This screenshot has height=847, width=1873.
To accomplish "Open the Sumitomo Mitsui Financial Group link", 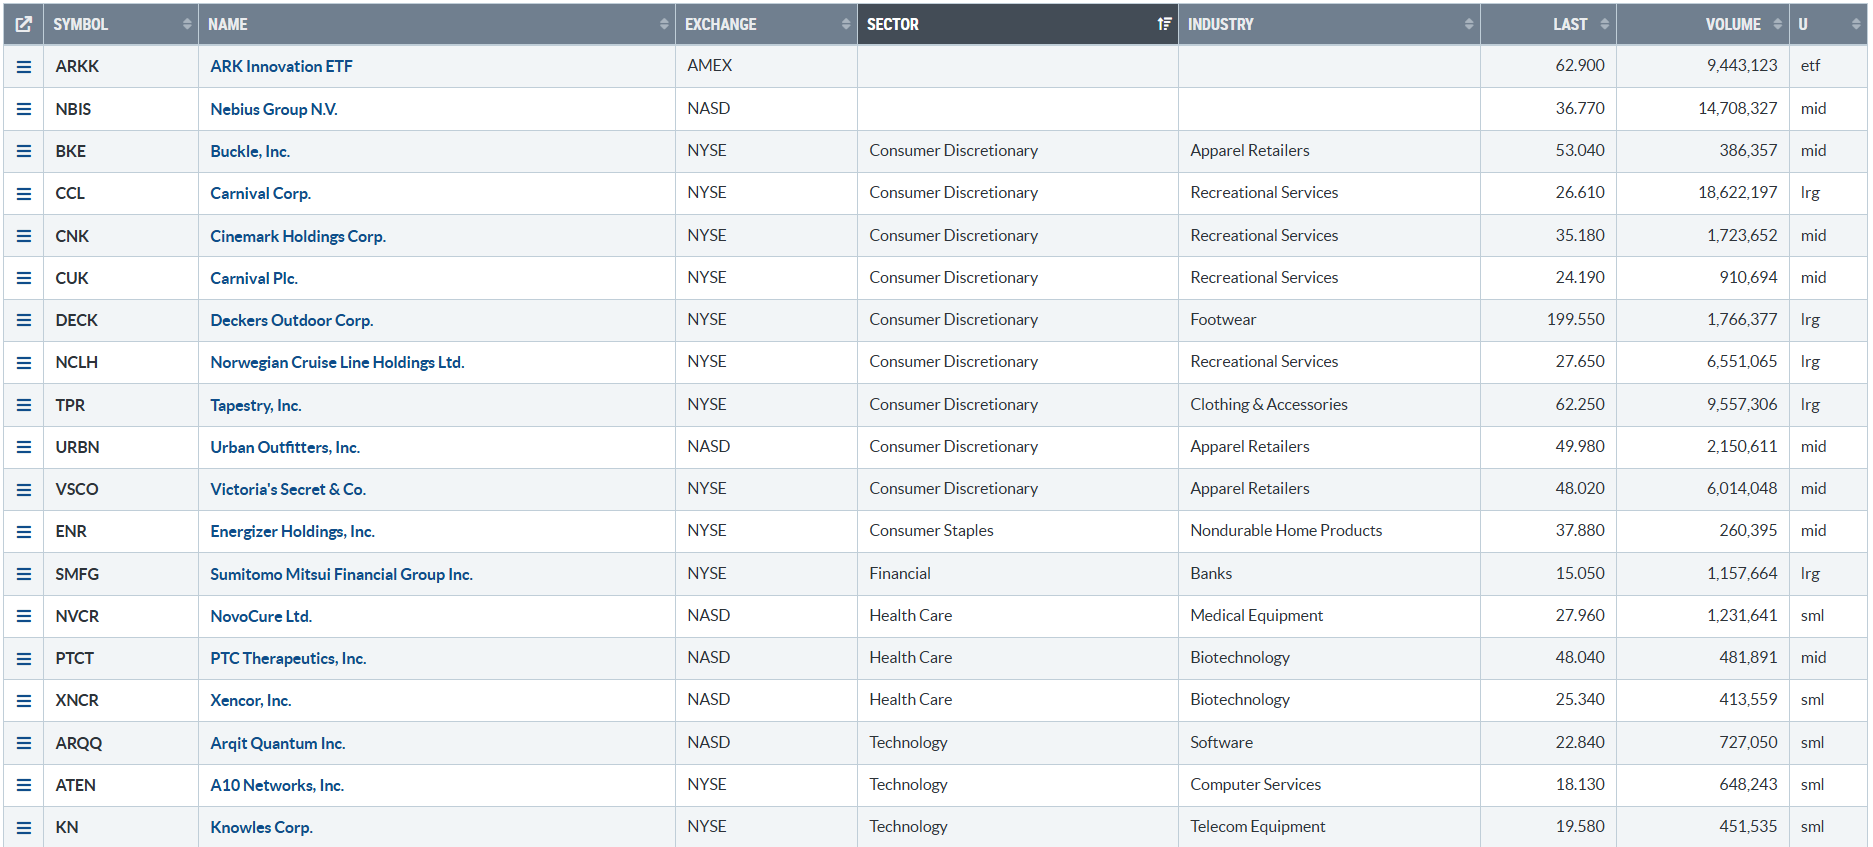I will (341, 575).
